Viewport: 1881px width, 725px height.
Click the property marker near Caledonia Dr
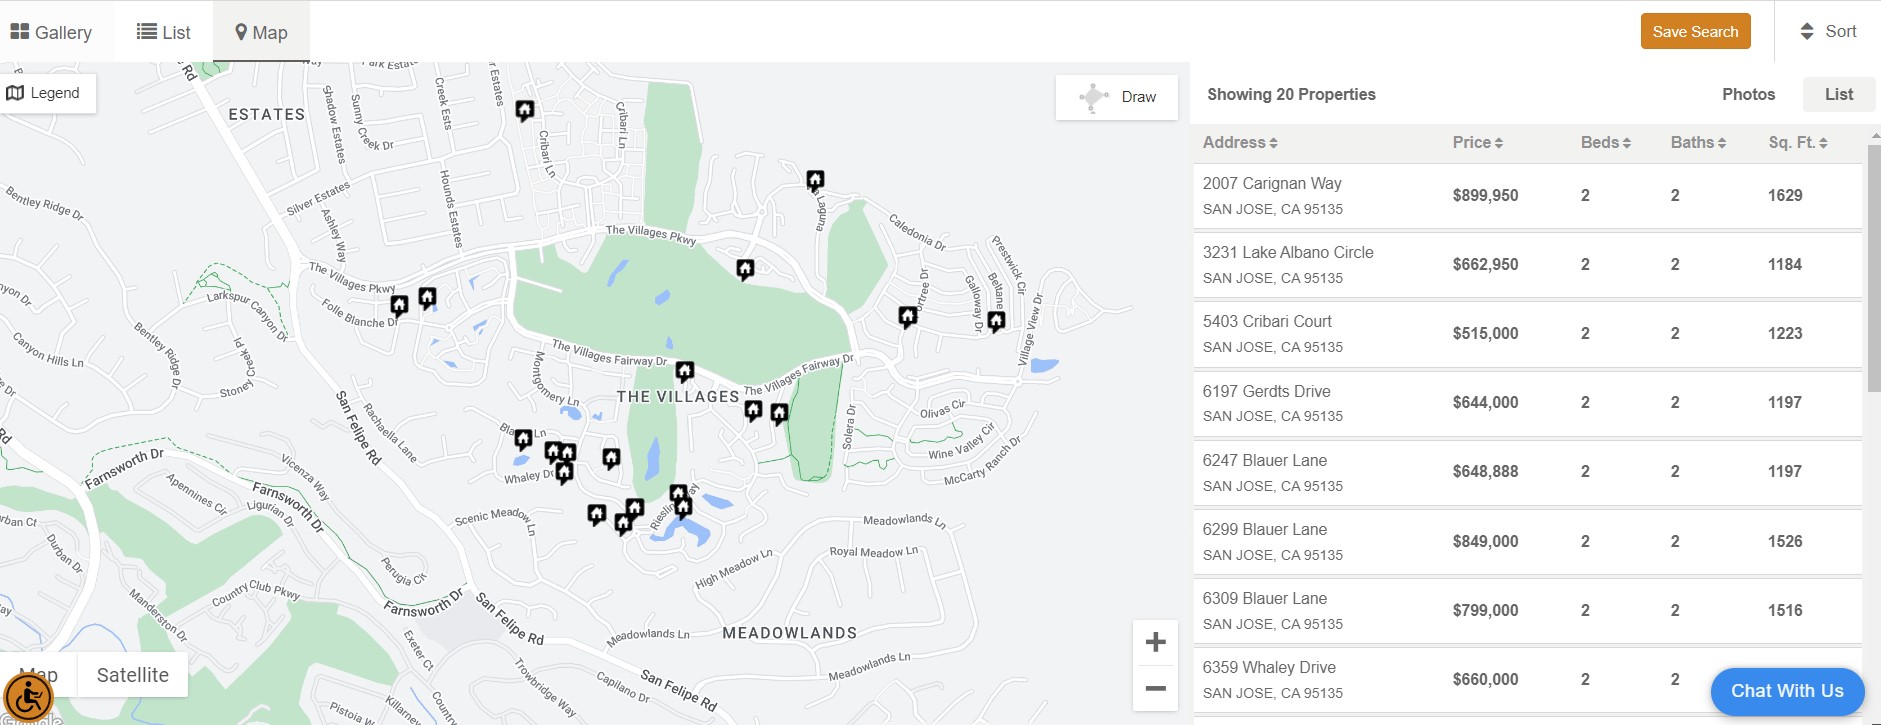[x=815, y=180]
